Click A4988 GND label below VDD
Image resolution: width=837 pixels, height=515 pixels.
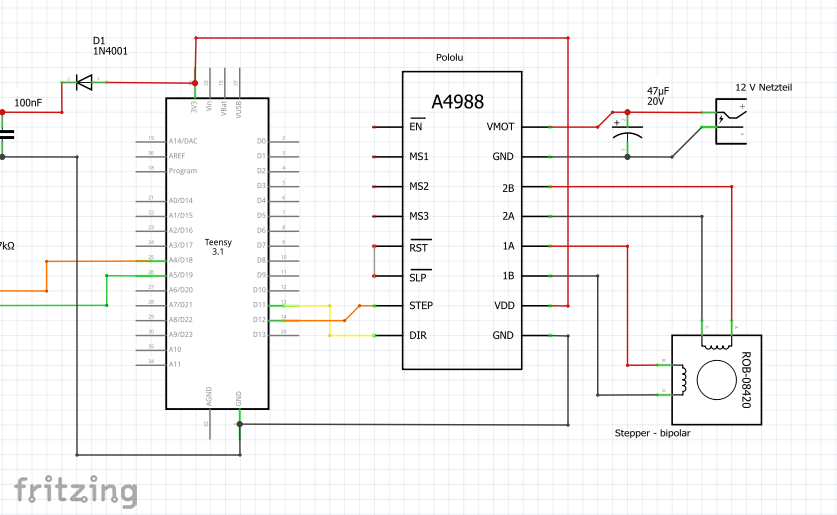tap(503, 335)
